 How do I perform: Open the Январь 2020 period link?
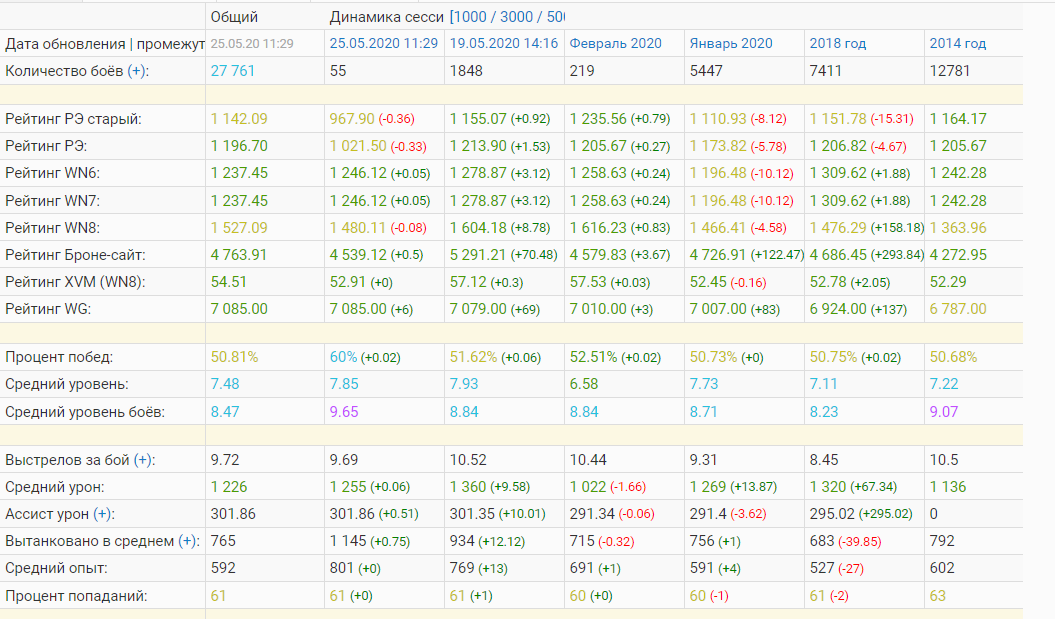[x=731, y=44]
